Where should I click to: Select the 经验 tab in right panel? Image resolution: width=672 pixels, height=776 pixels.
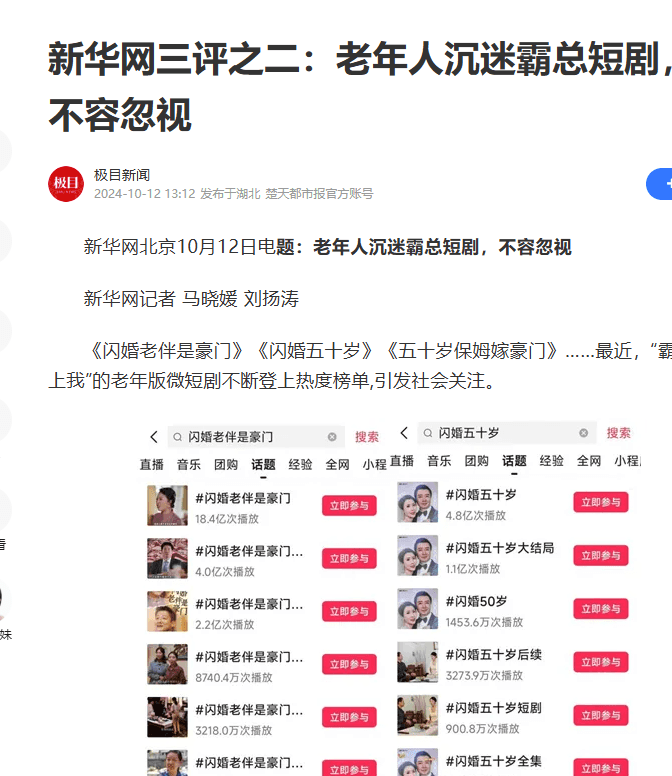point(551,461)
